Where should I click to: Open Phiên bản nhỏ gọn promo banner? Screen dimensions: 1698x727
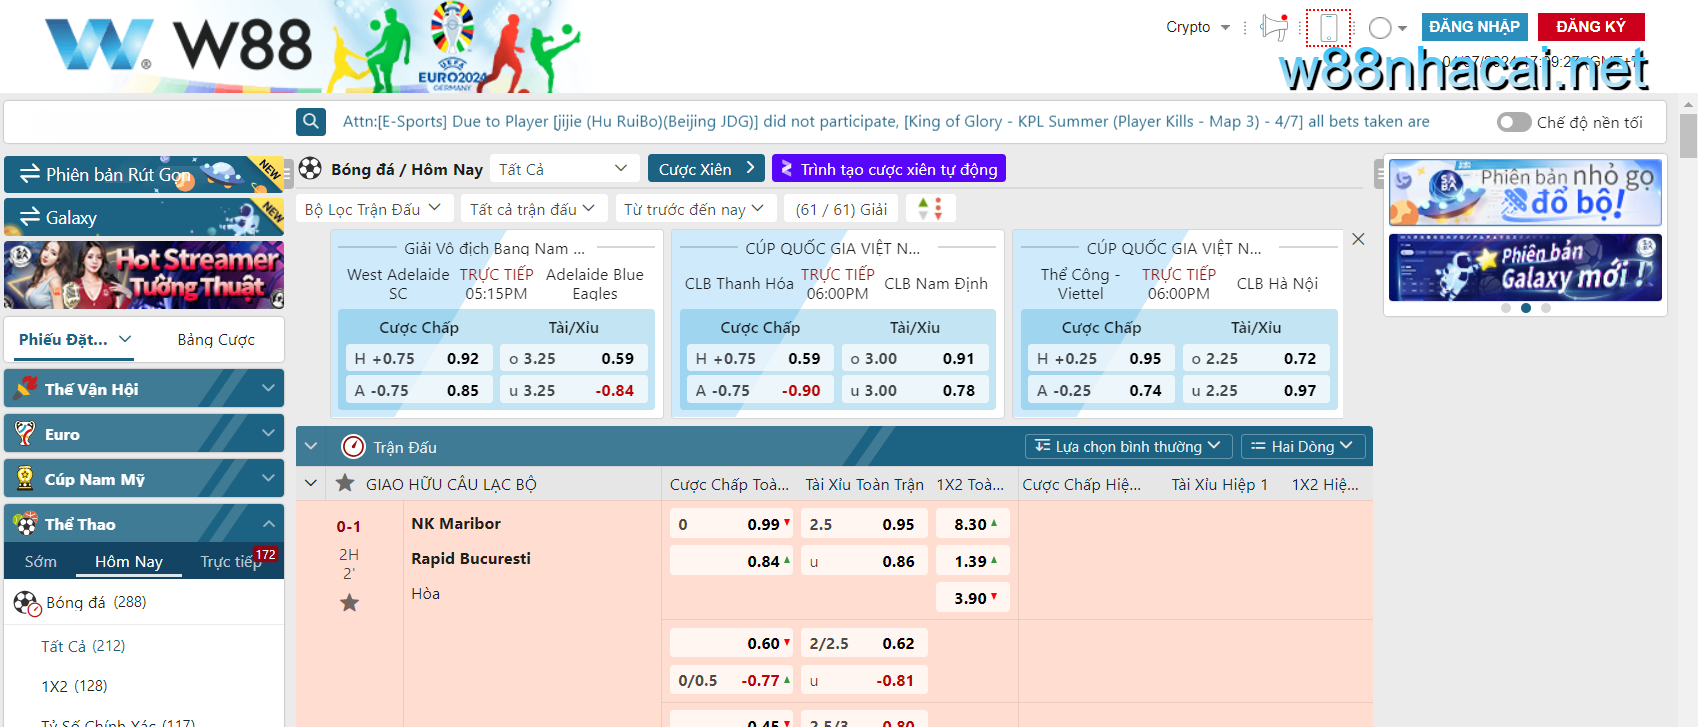click(1525, 192)
